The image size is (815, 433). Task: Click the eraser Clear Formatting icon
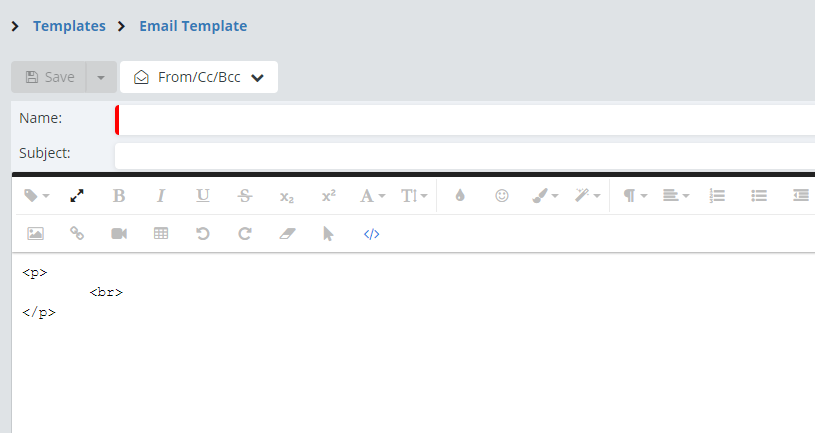point(287,234)
